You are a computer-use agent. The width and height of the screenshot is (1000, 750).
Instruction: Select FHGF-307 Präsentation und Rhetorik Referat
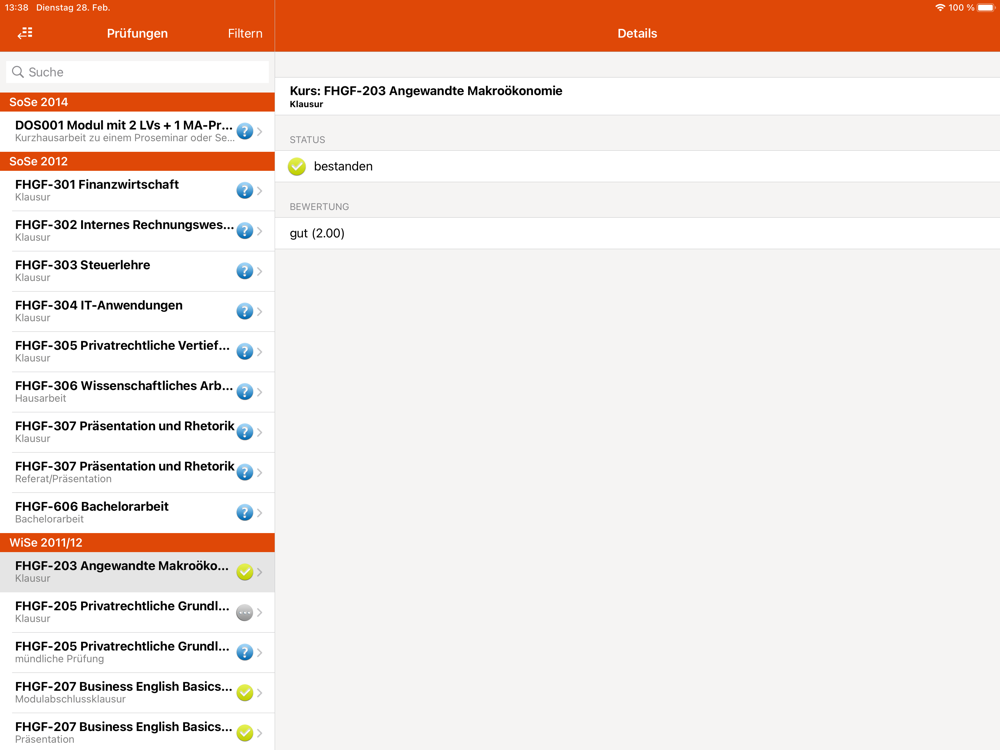(137, 473)
